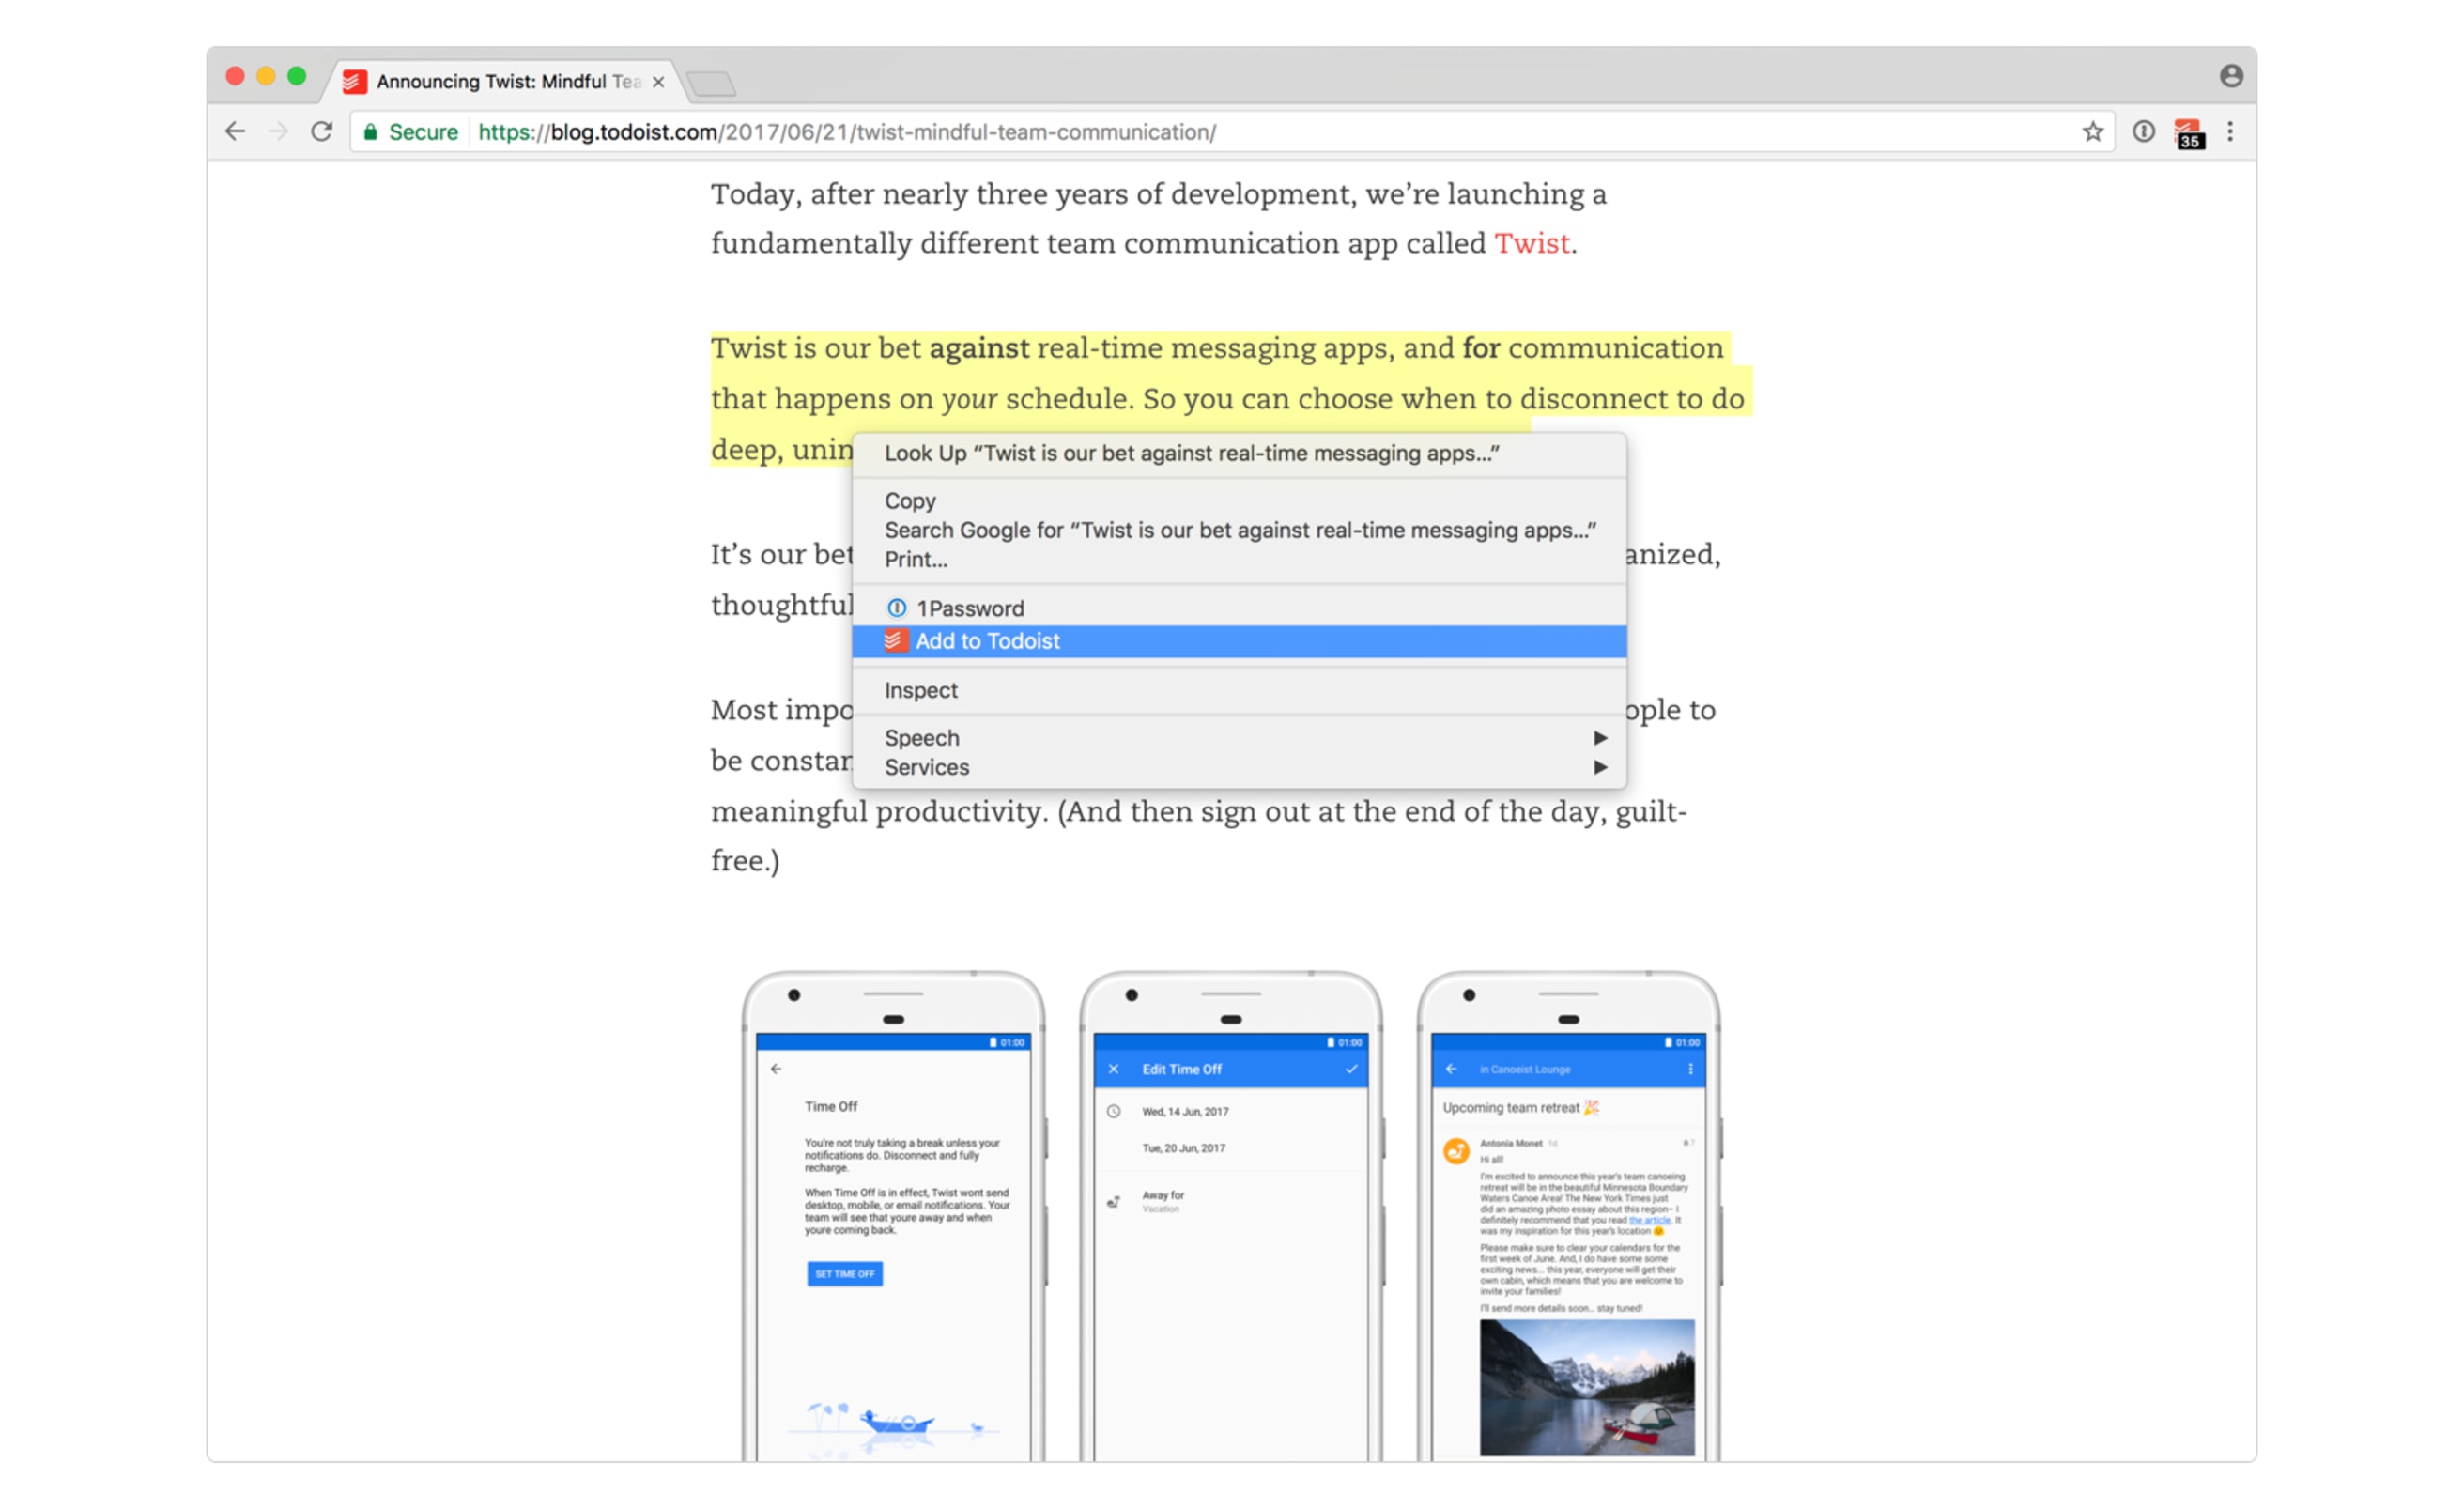This screenshot has width=2464, height=1509.
Task: Select the Announcing Twist browser tab
Action: (x=505, y=82)
